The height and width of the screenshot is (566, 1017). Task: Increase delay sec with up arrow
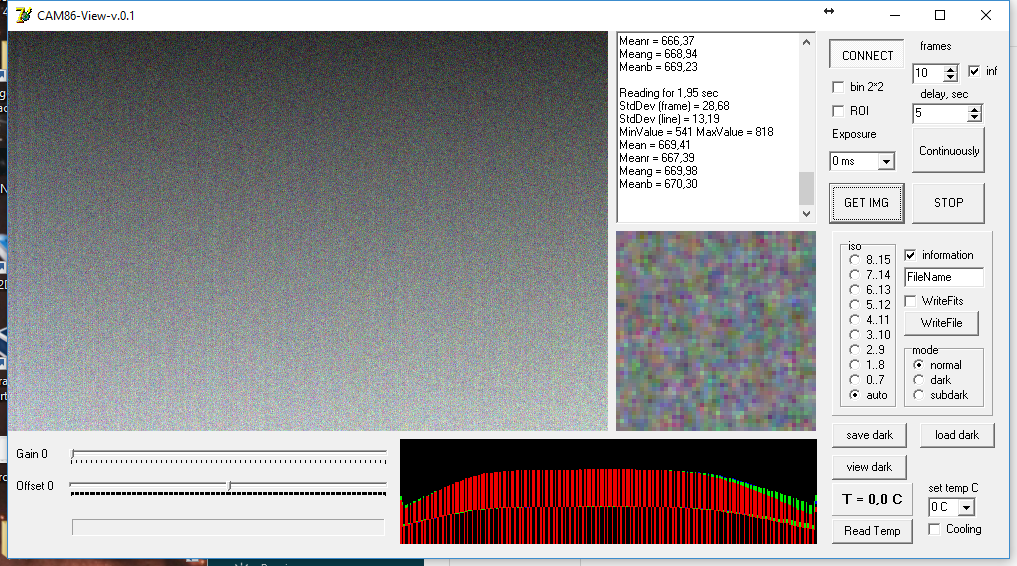(x=974, y=109)
